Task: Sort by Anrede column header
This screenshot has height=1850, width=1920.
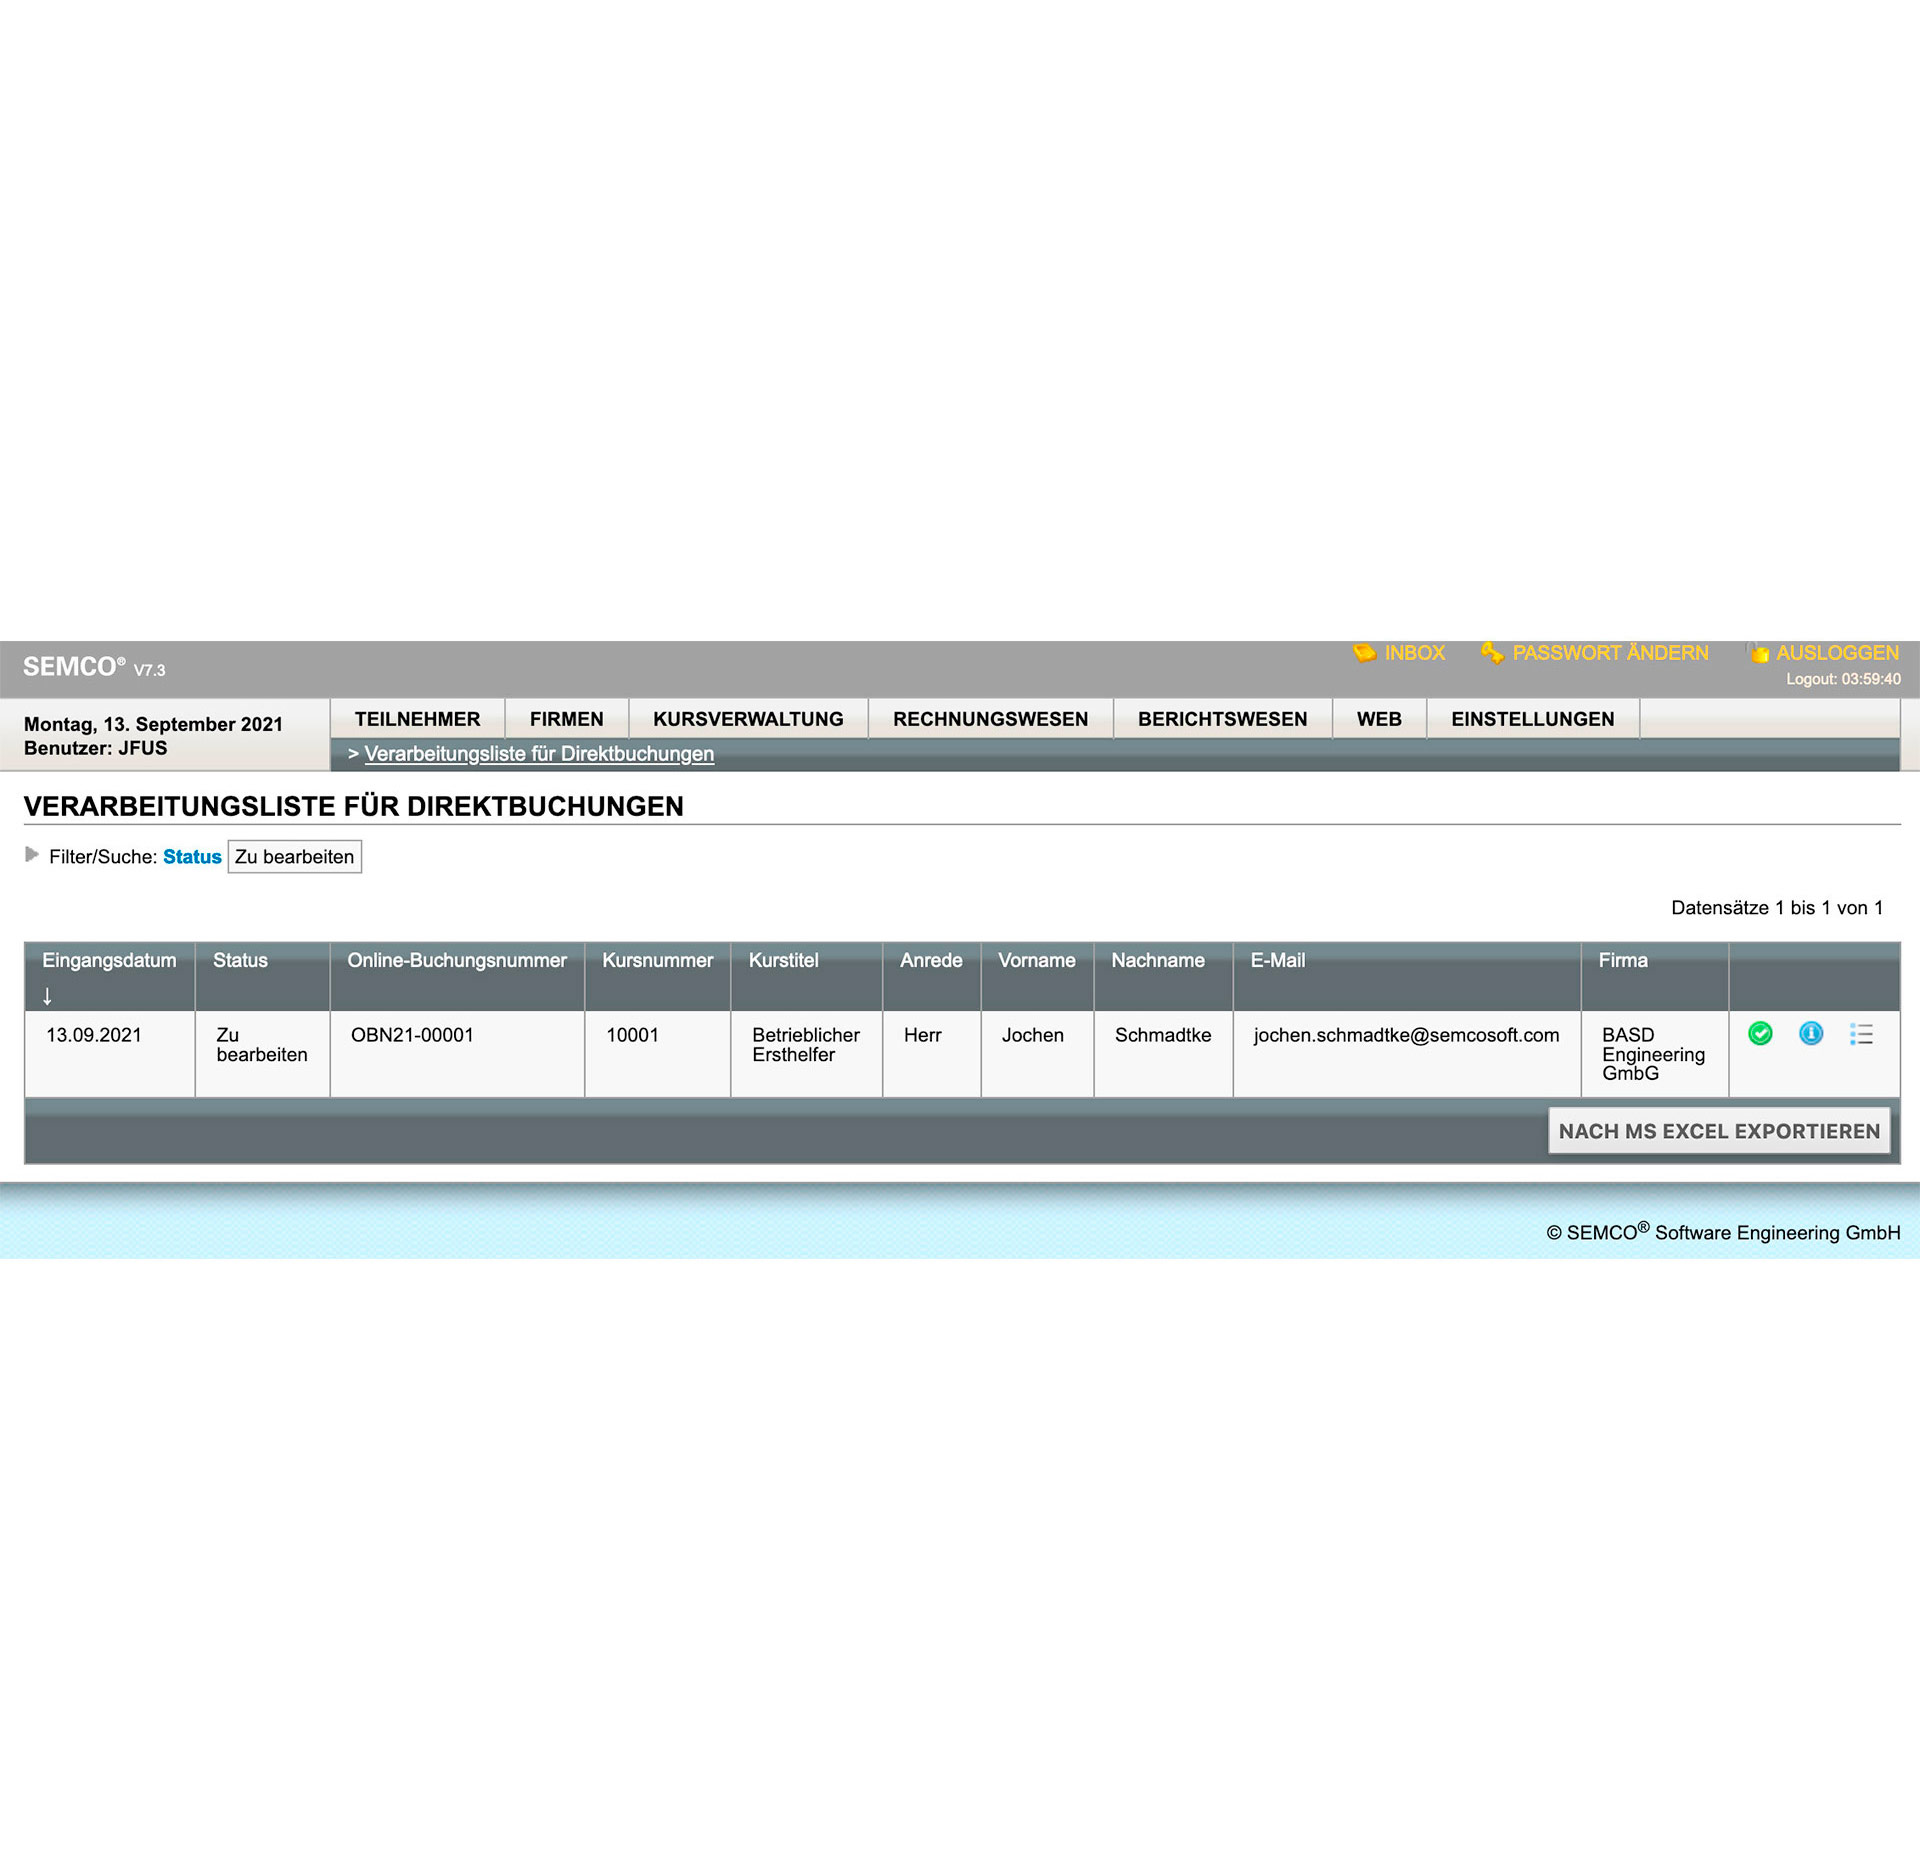Action: click(931, 960)
